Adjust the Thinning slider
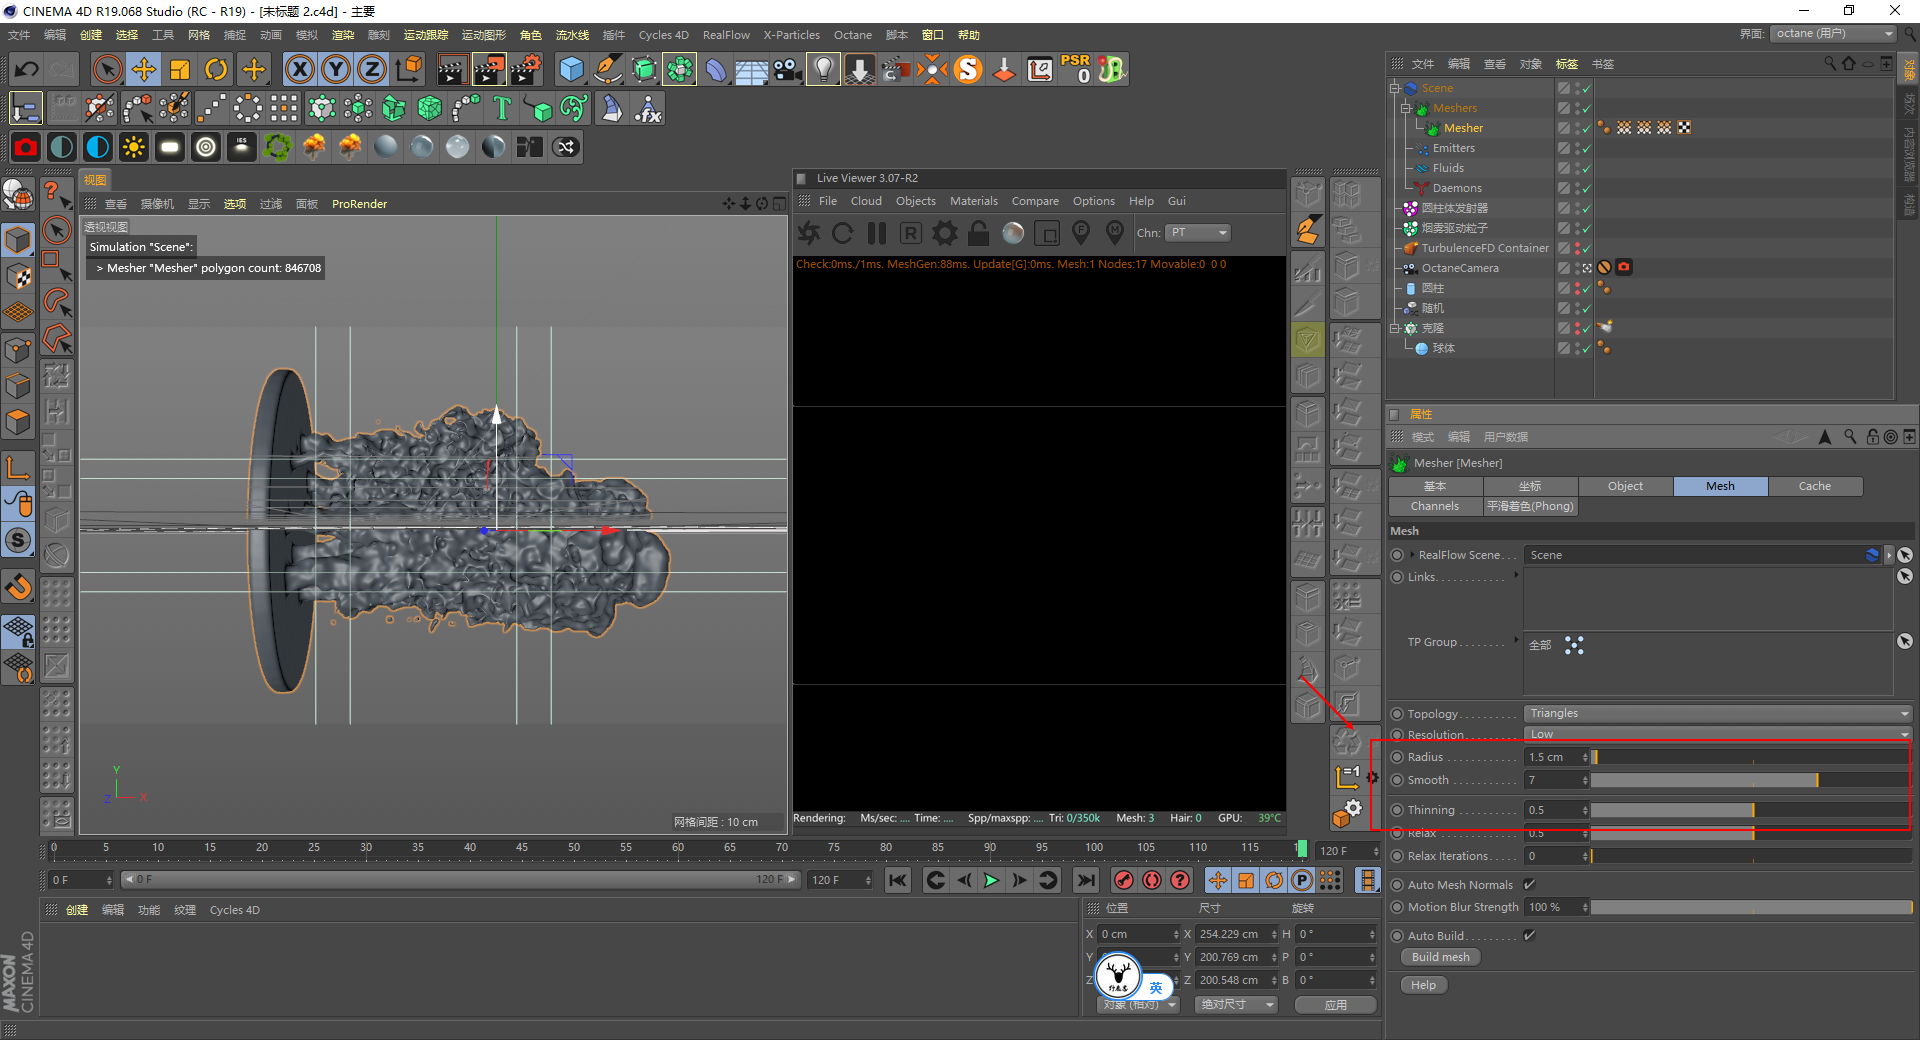Screen dimensions: 1920x1040 (x=1749, y=810)
